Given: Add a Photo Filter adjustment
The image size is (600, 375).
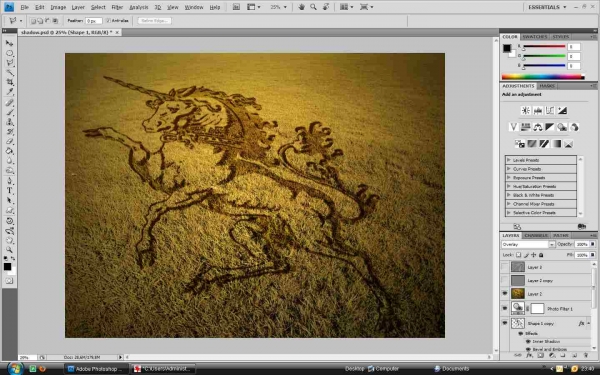Looking at the screenshot, I should [x=562, y=127].
